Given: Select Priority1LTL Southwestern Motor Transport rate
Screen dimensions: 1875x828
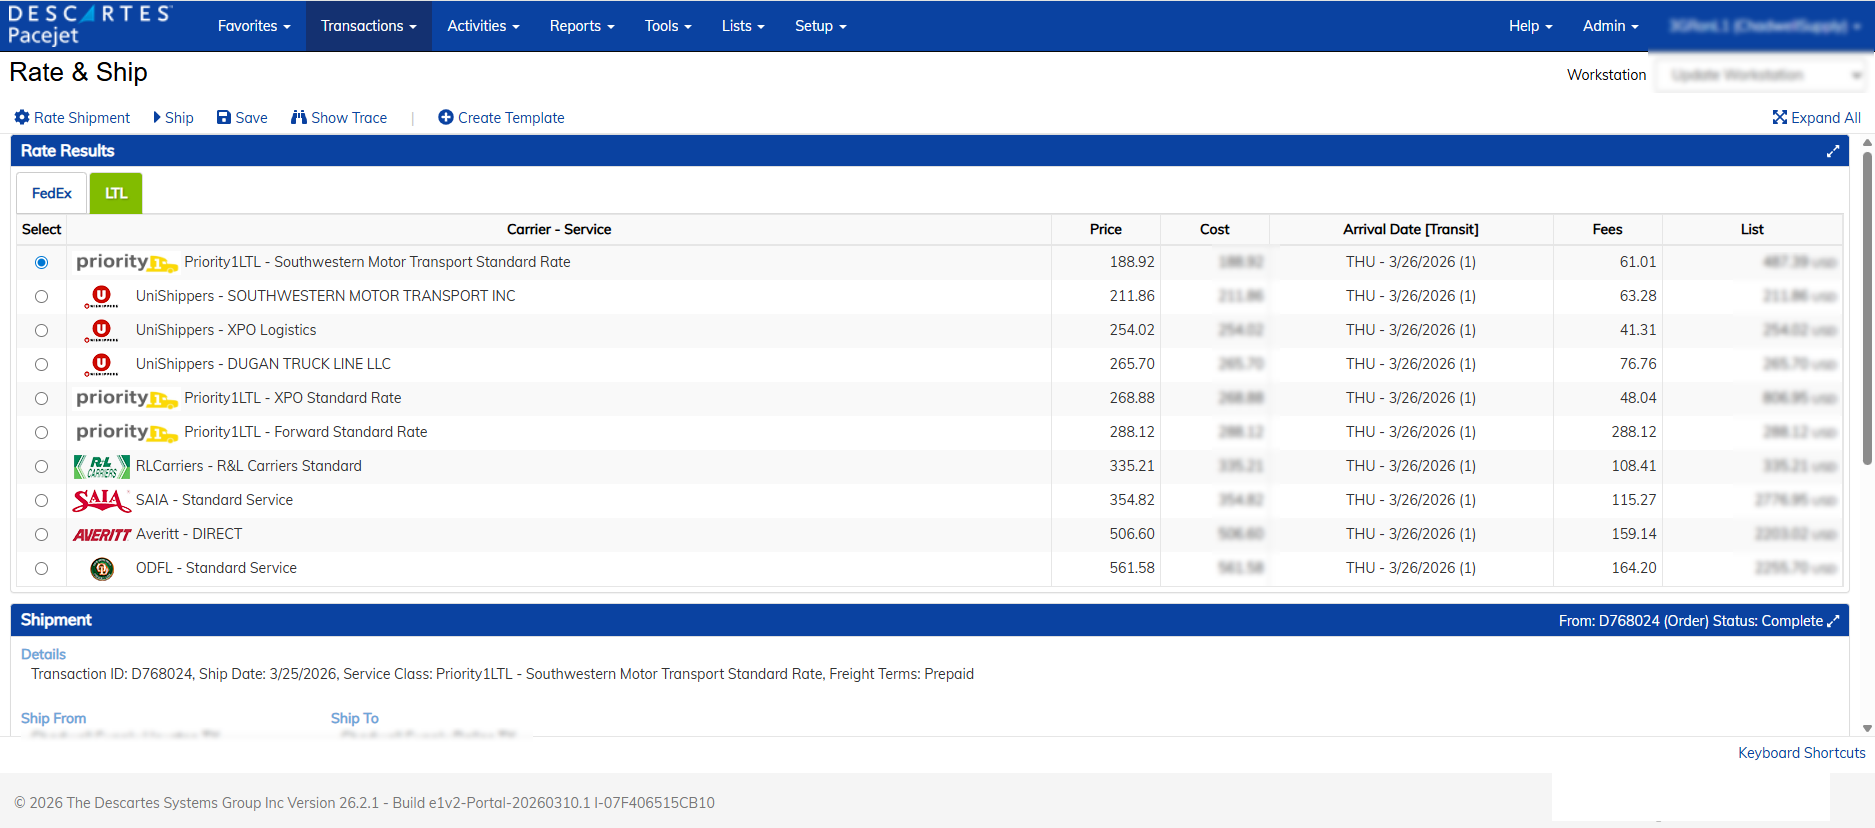Looking at the screenshot, I should click(41, 262).
